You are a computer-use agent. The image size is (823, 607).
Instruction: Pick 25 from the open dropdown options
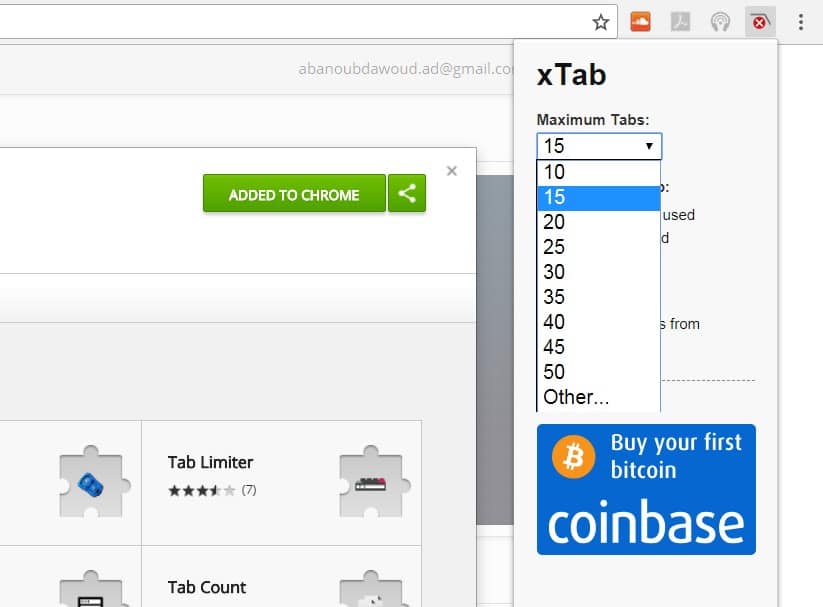click(554, 247)
